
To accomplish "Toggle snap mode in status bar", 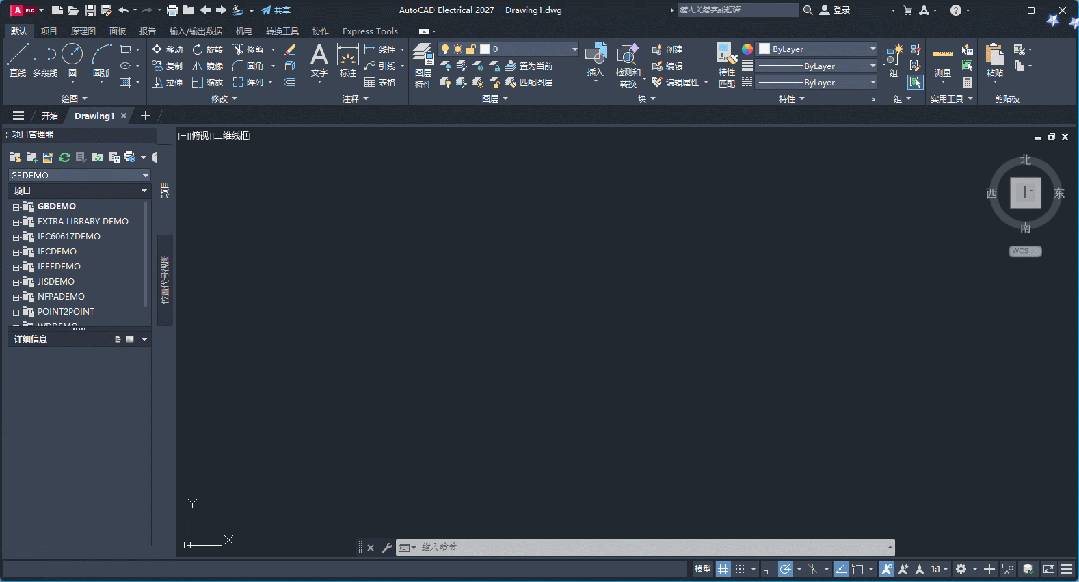I will pos(740,569).
